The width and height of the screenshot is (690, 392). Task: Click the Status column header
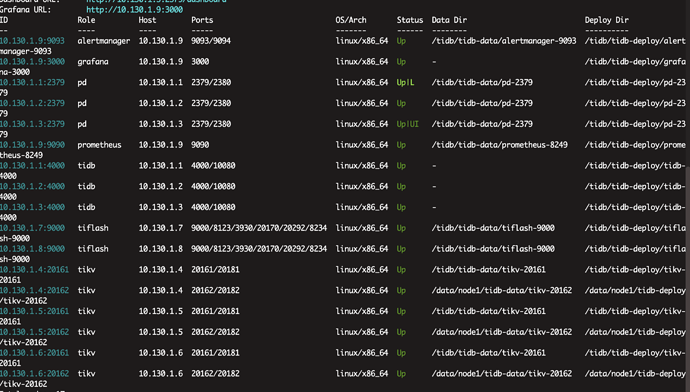(410, 20)
